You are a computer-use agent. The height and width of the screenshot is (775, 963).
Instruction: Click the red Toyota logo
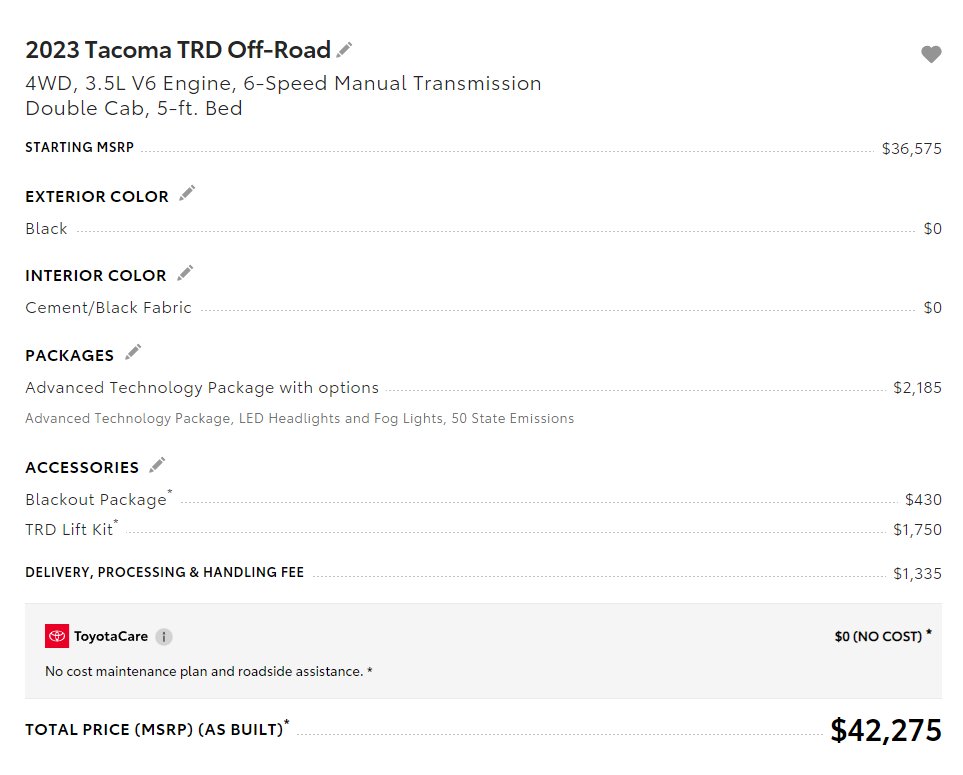pyautogui.click(x=57, y=636)
